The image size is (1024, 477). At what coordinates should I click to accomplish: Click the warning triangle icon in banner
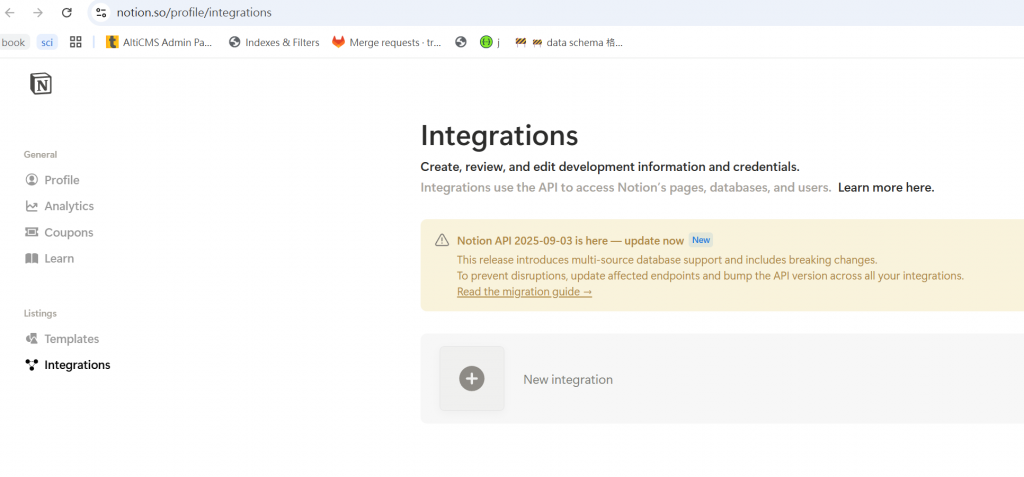(442, 240)
